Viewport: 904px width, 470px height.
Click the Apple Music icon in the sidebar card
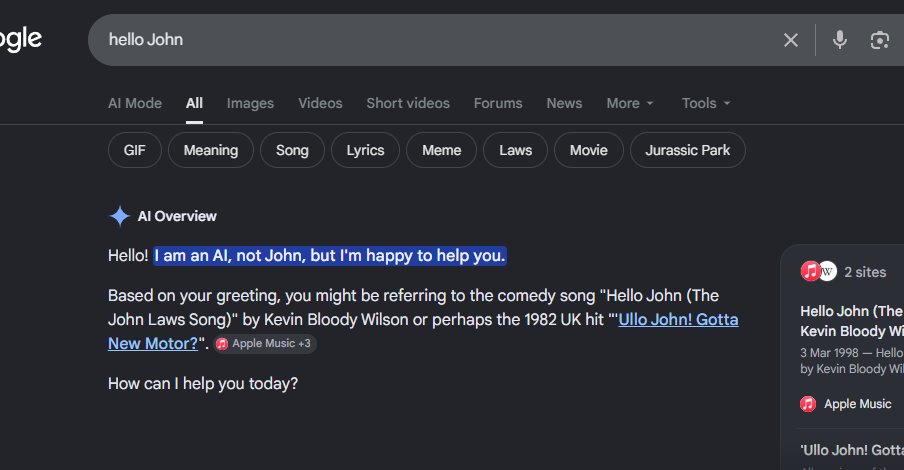pyautogui.click(x=808, y=404)
